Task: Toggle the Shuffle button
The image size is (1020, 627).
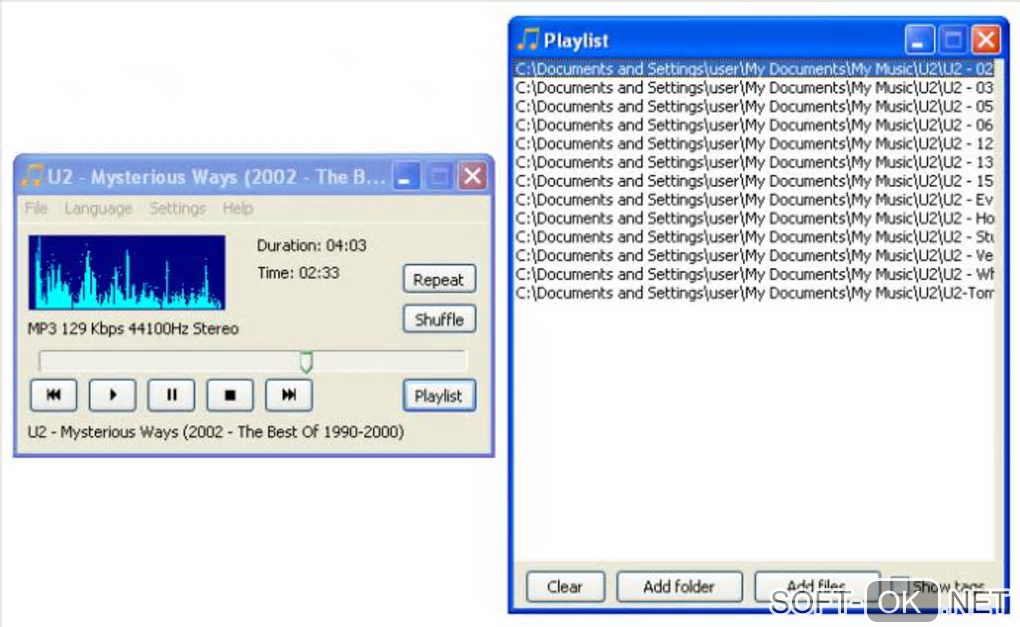Action: [439, 319]
